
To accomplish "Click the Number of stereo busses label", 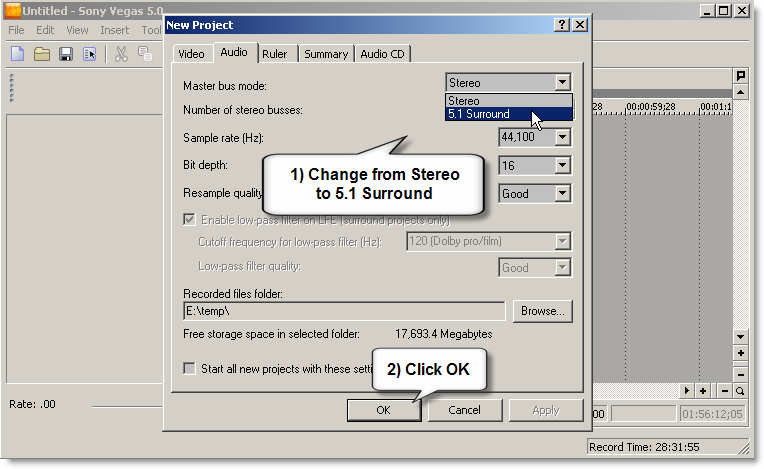I will coord(243,110).
